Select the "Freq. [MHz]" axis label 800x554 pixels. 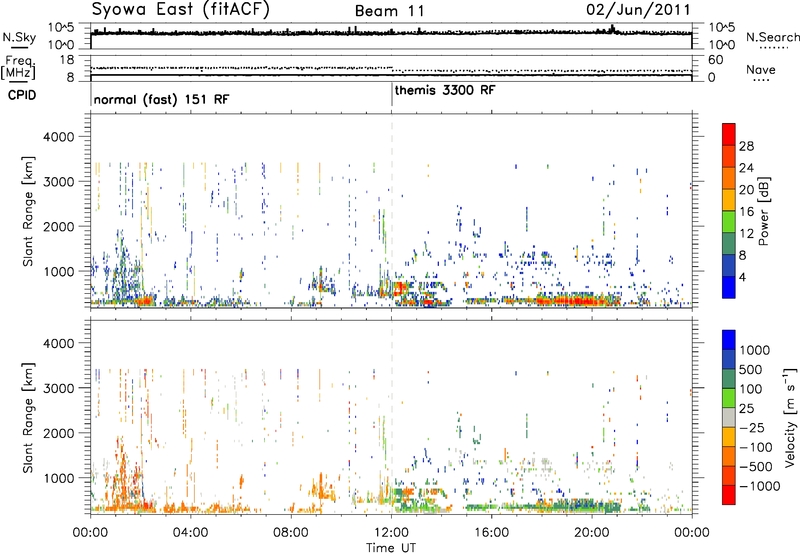[18, 67]
